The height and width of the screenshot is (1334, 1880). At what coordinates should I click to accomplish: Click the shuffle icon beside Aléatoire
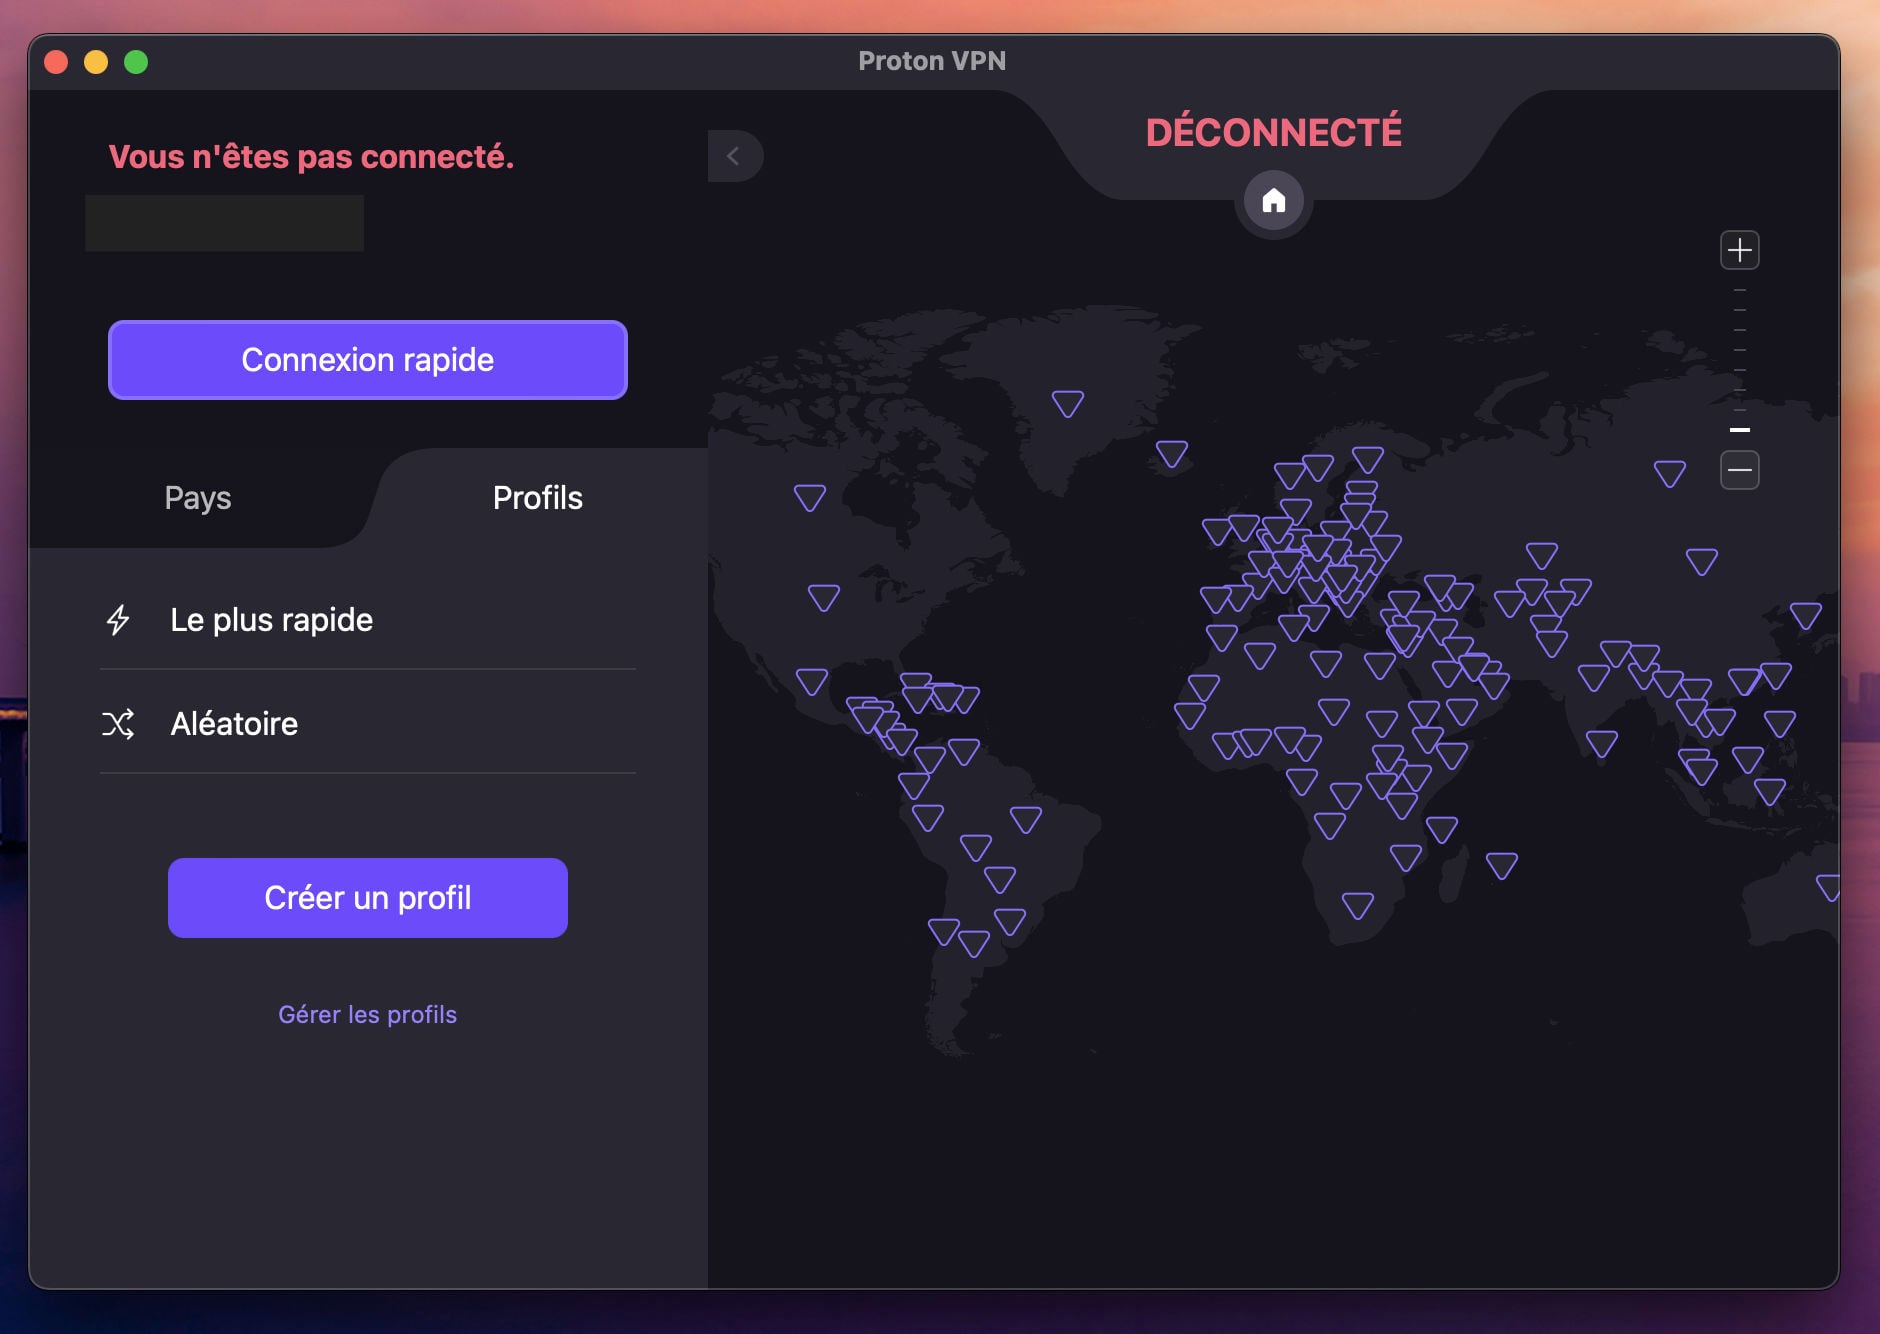(x=118, y=724)
